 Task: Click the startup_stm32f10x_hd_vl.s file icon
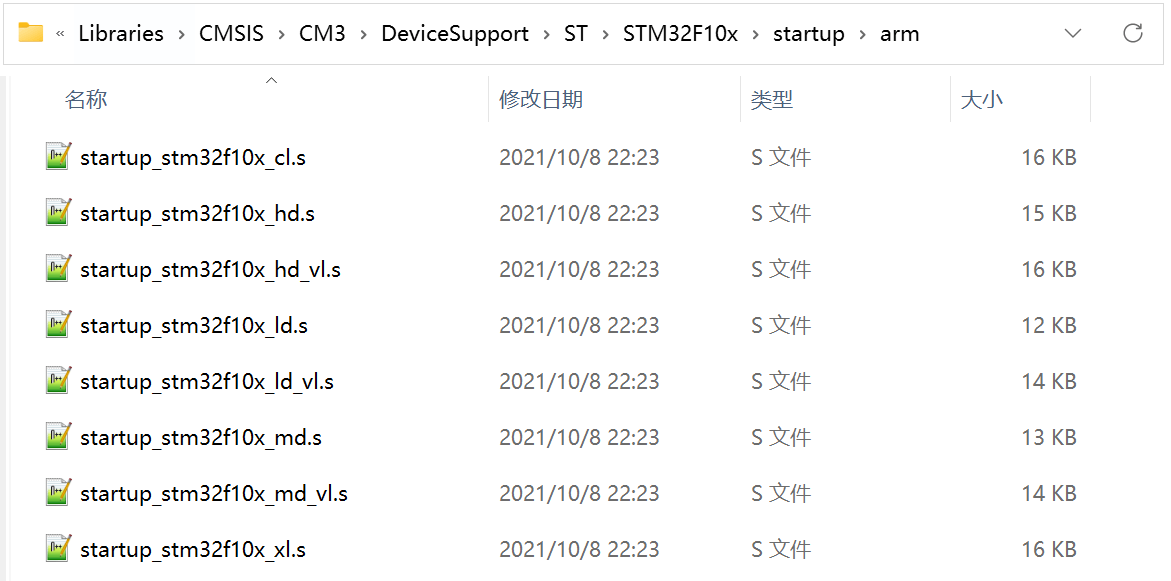pos(59,268)
